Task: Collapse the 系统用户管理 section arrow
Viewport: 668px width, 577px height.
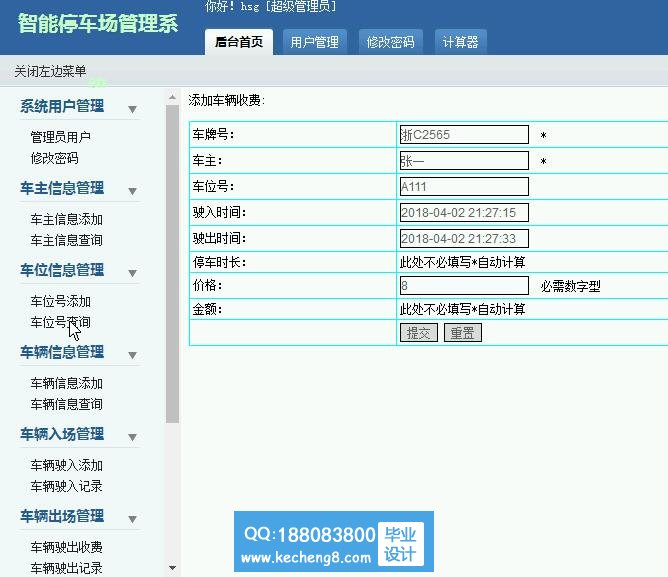Action: tap(132, 110)
